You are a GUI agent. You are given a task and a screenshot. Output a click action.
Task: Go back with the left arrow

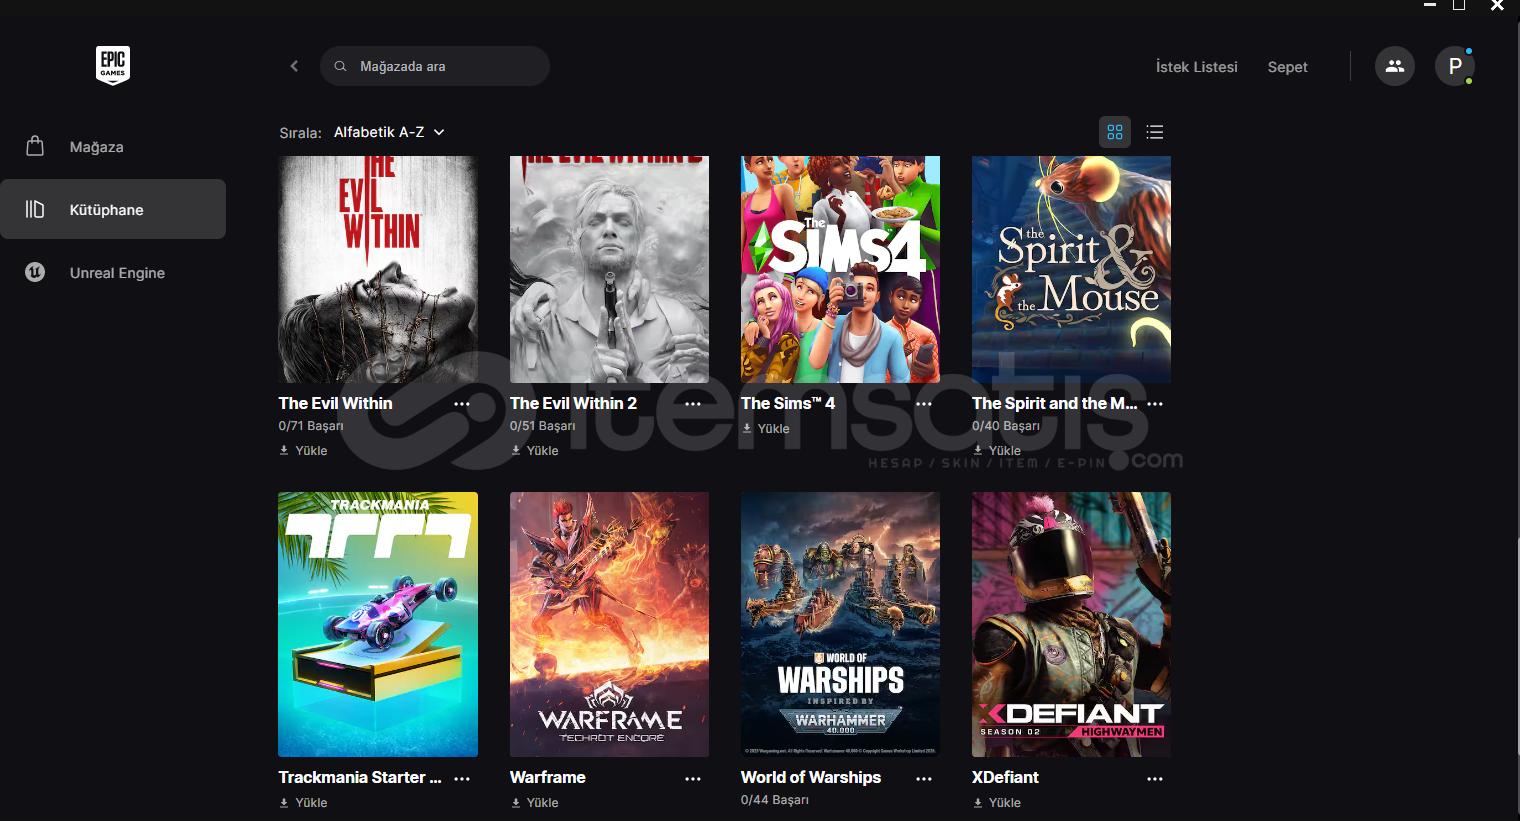pos(294,66)
